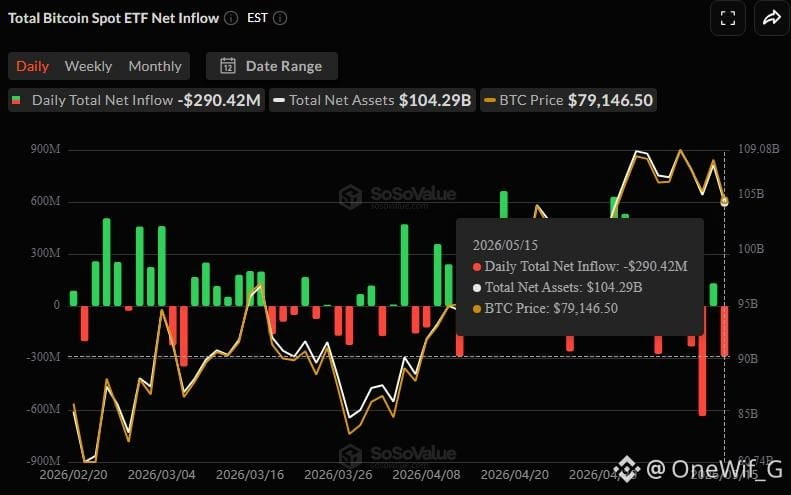Screen dimensions: 791x495
Task: Click the 600M y-axis label
Action: coord(45,201)
